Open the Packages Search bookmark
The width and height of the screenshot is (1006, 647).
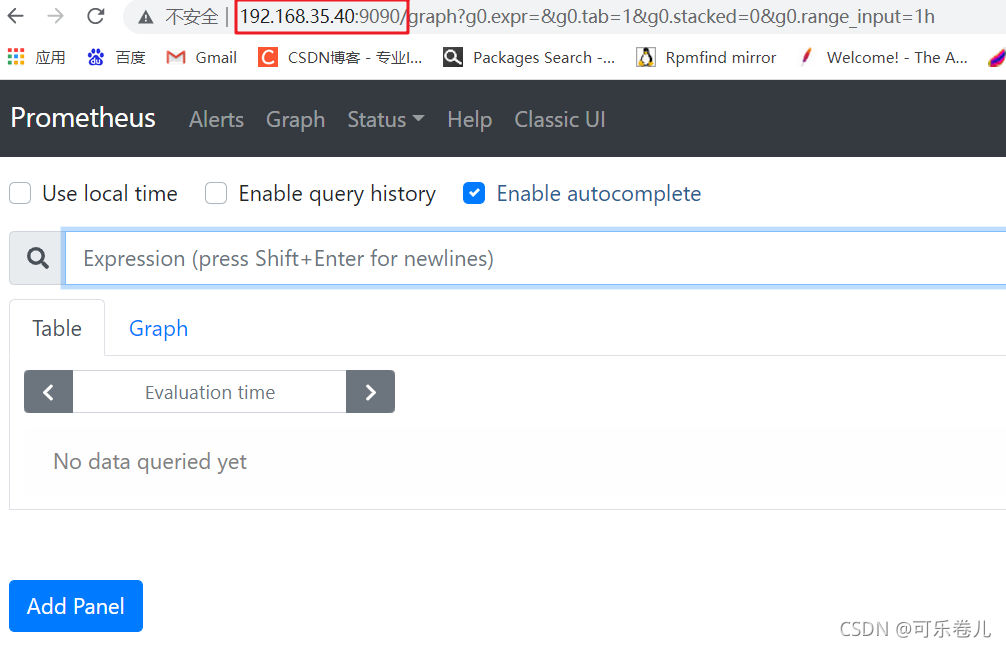[x=529, y=58]
